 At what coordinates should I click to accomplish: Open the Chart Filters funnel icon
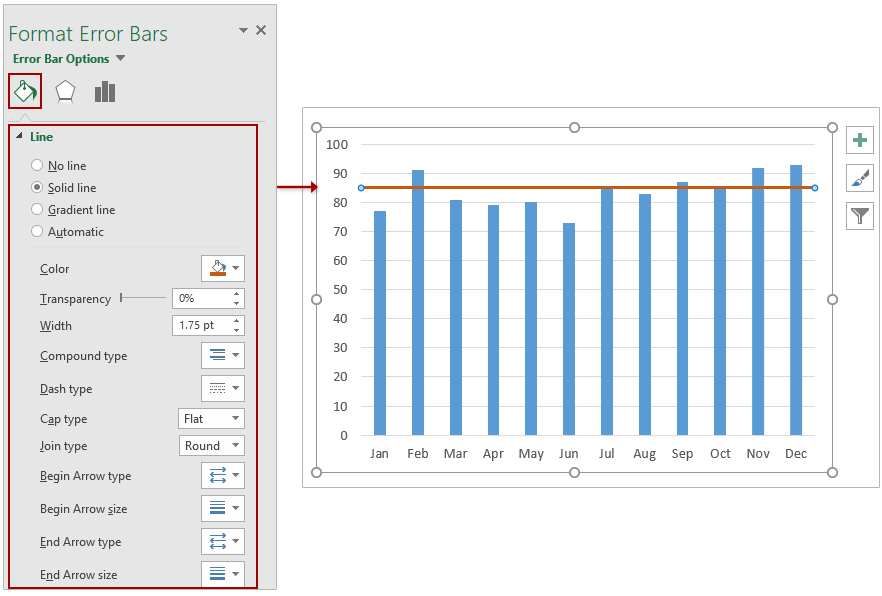pos(860,216)
